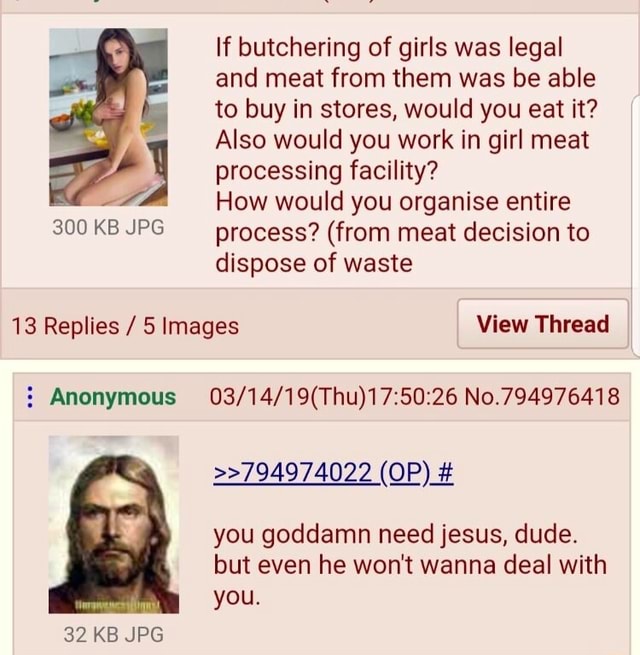
Task: Click the thread footer bar beside View Thread
Action: tap(229, 324)
